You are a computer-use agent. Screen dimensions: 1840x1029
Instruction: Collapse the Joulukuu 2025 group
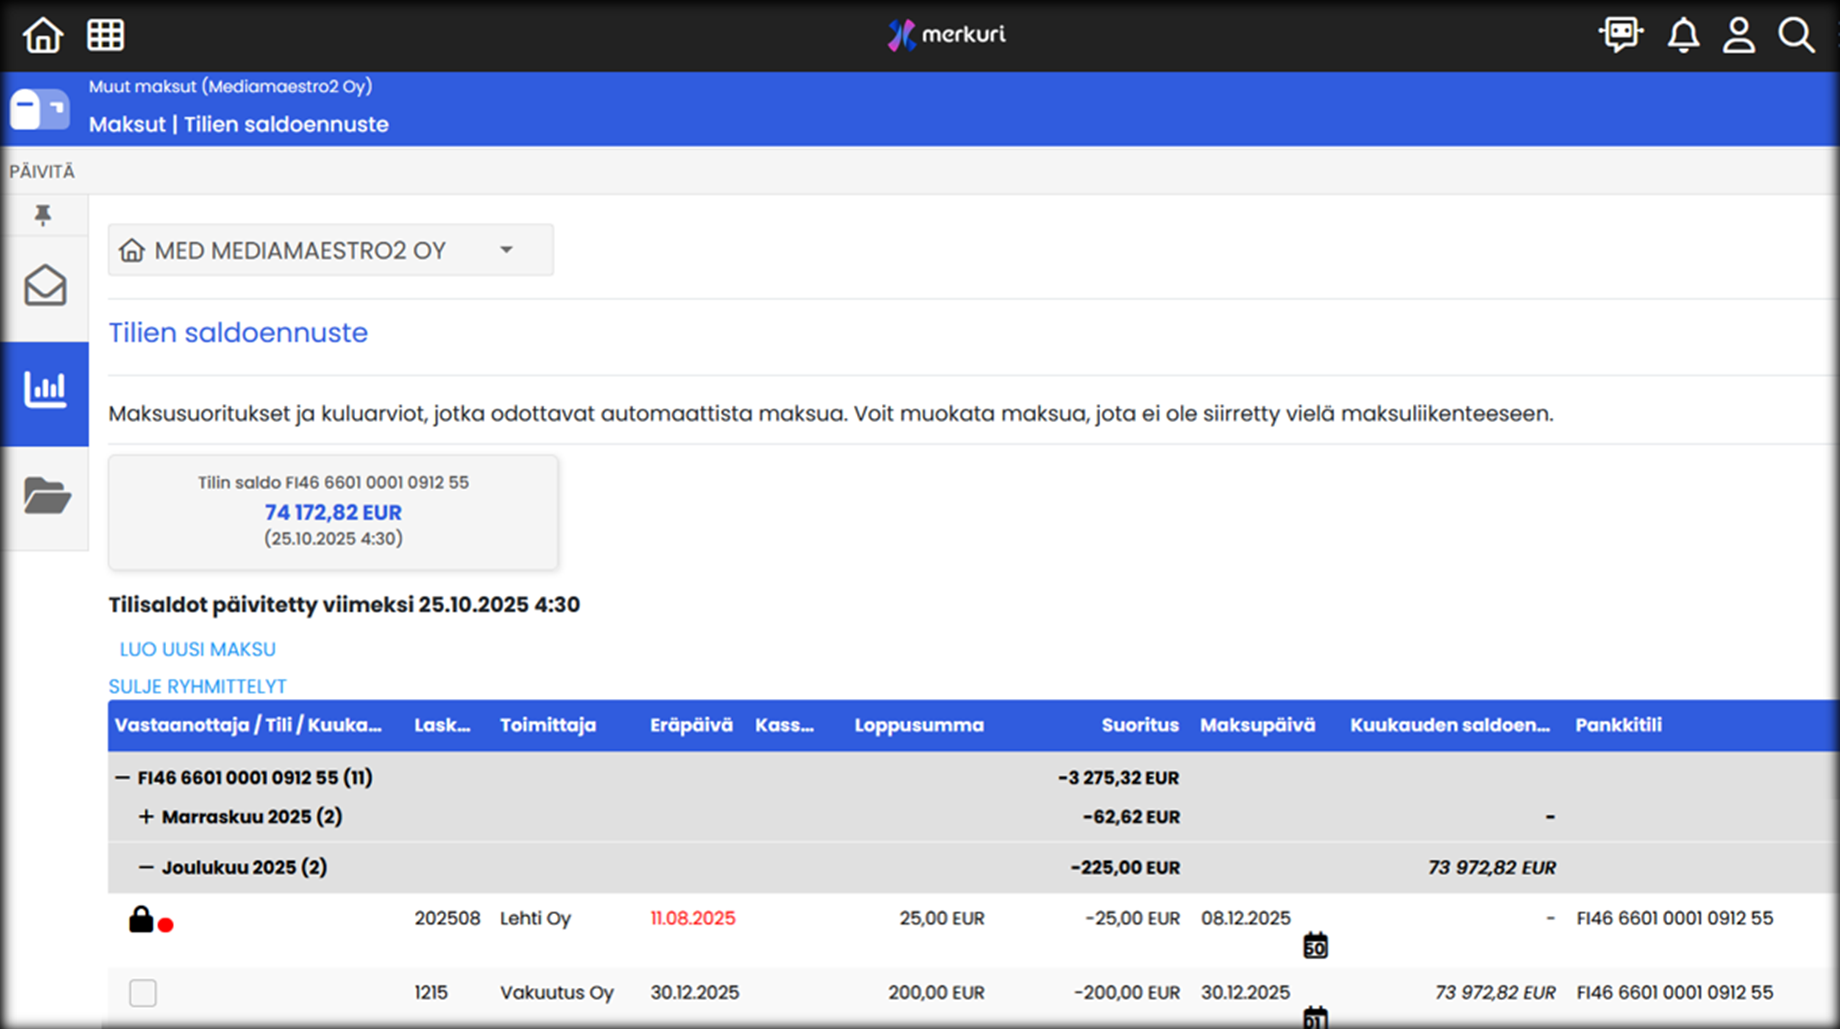(146, 867)
